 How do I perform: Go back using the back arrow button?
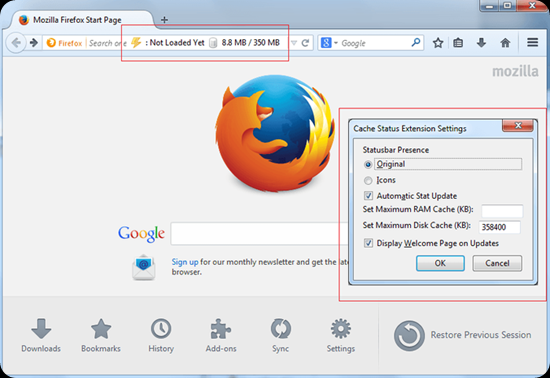pos(16,43)
